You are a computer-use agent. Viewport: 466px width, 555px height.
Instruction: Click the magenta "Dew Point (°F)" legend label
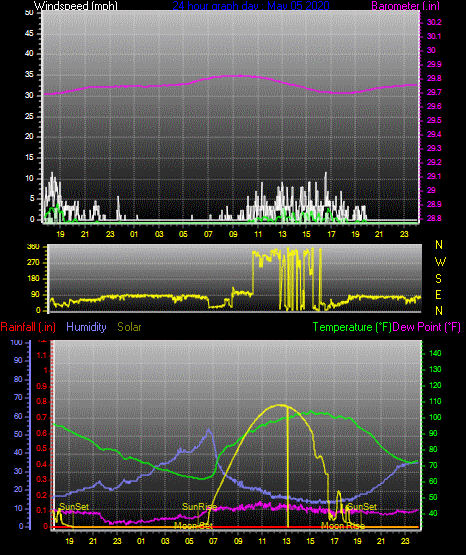[427, 327]
